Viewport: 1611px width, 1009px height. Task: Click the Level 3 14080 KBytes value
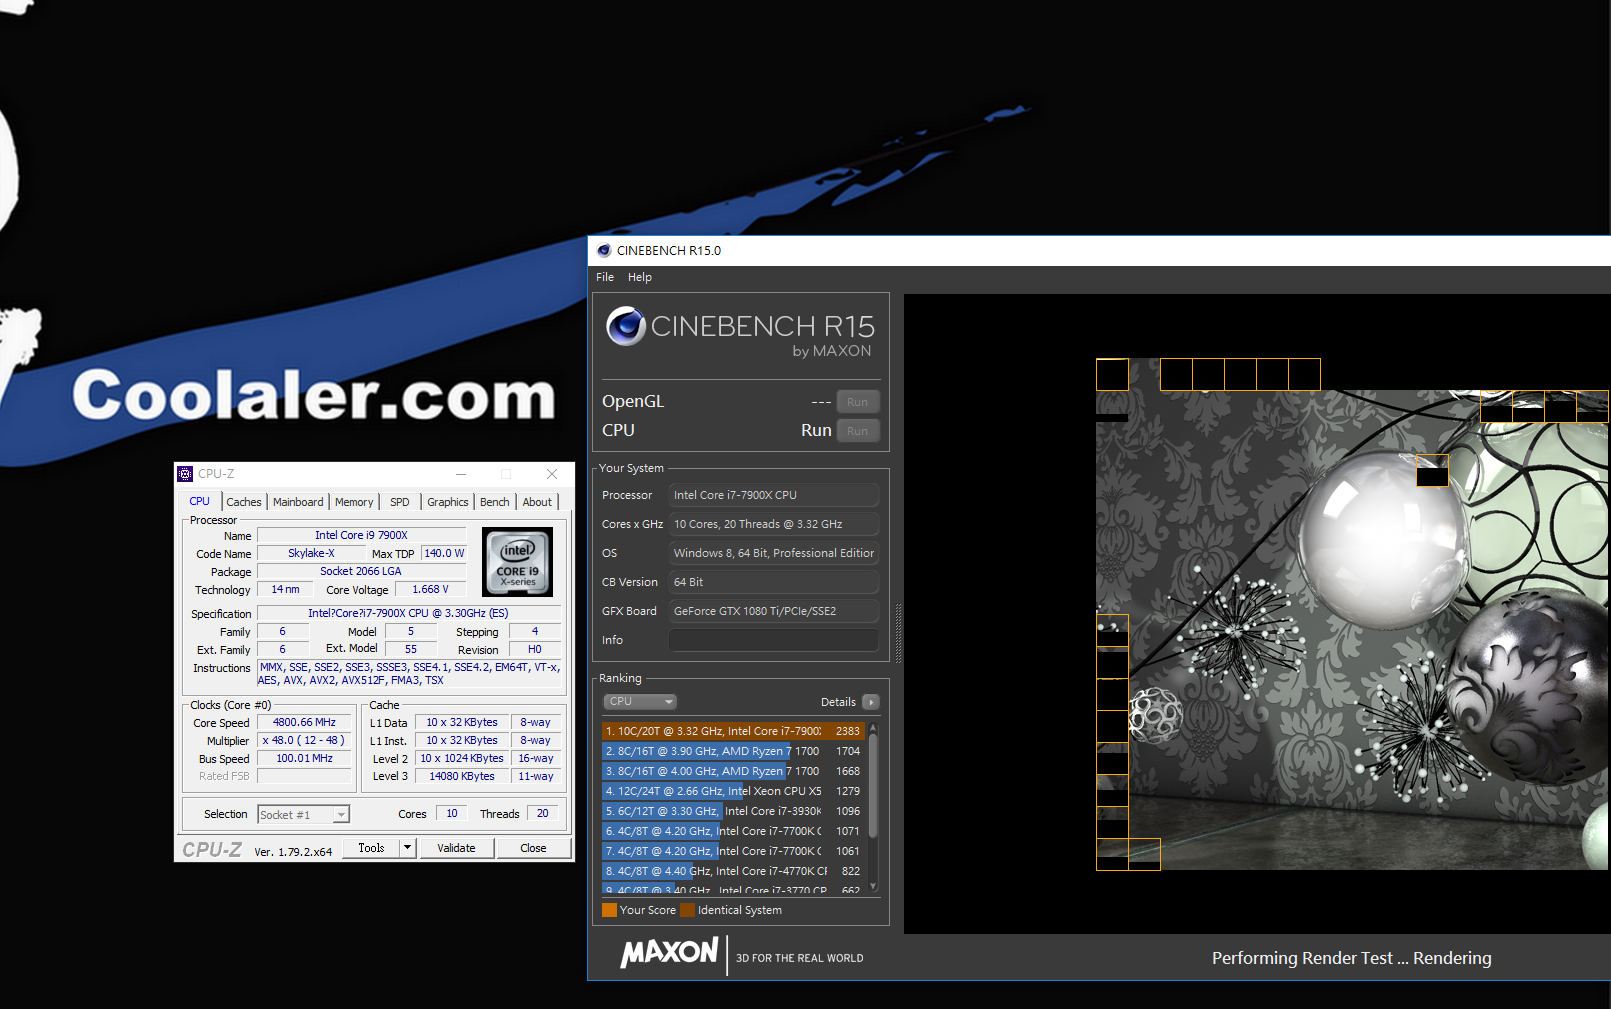click(x=461, y=776)
